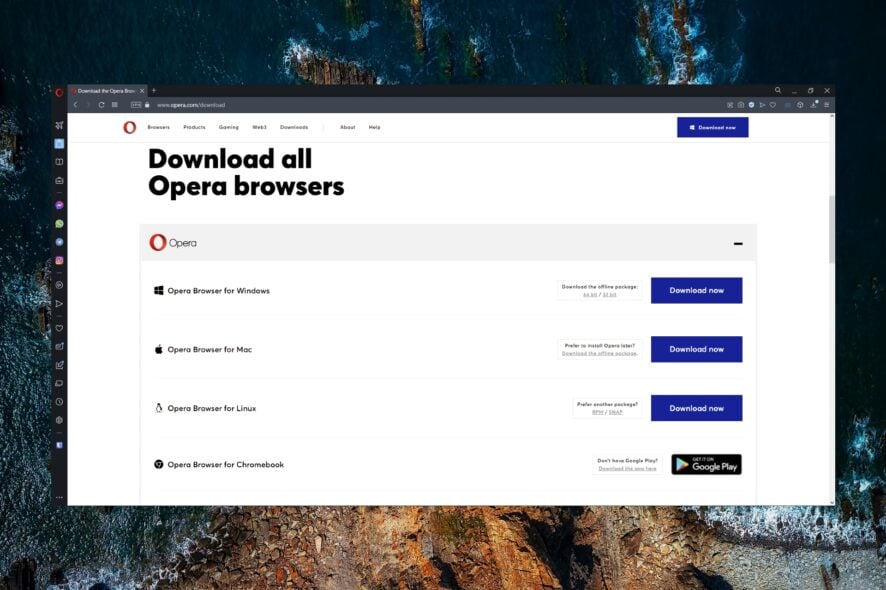
Task: Open the ad blocker shield settings
Action: click(752, 105)
